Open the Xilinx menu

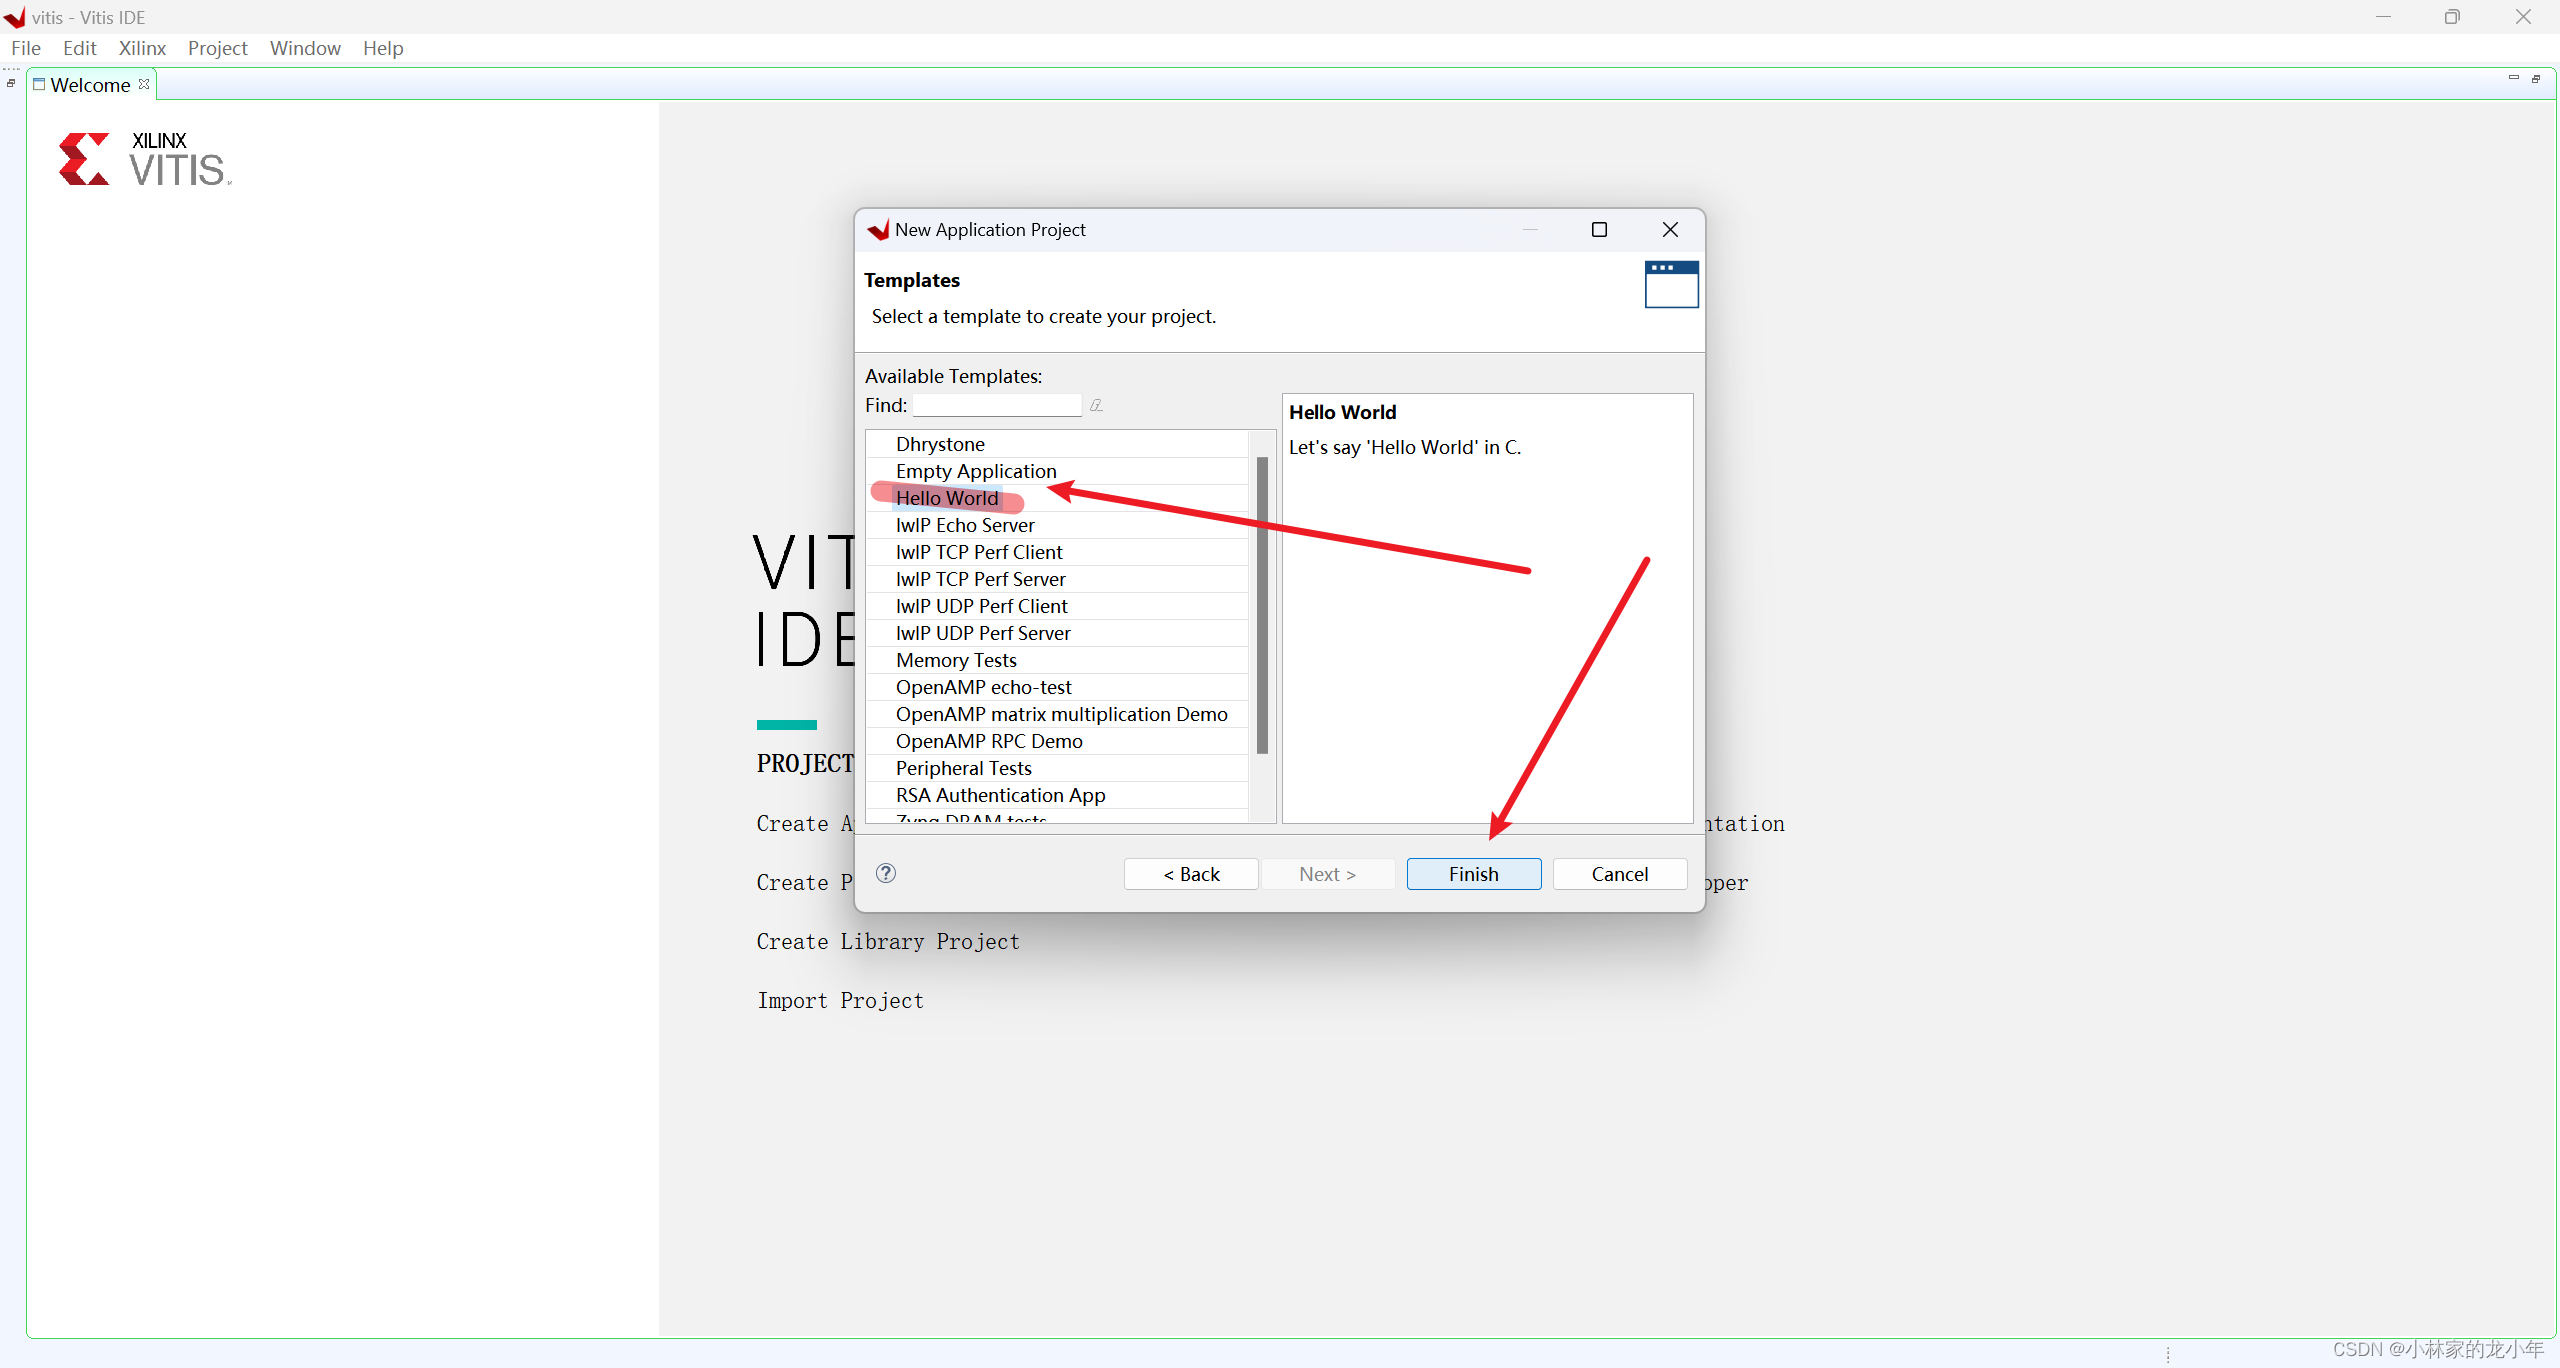coord(142,48)
